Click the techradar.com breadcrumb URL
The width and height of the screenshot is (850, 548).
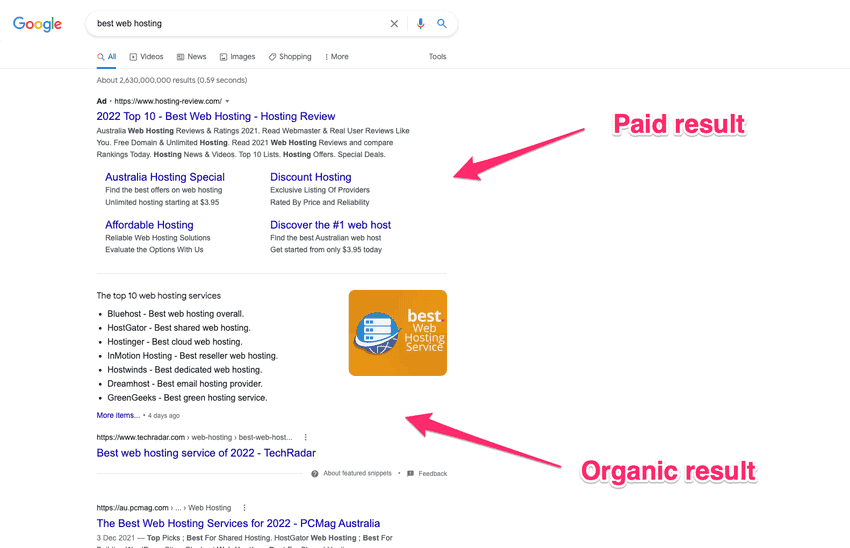tap(194, 437)
